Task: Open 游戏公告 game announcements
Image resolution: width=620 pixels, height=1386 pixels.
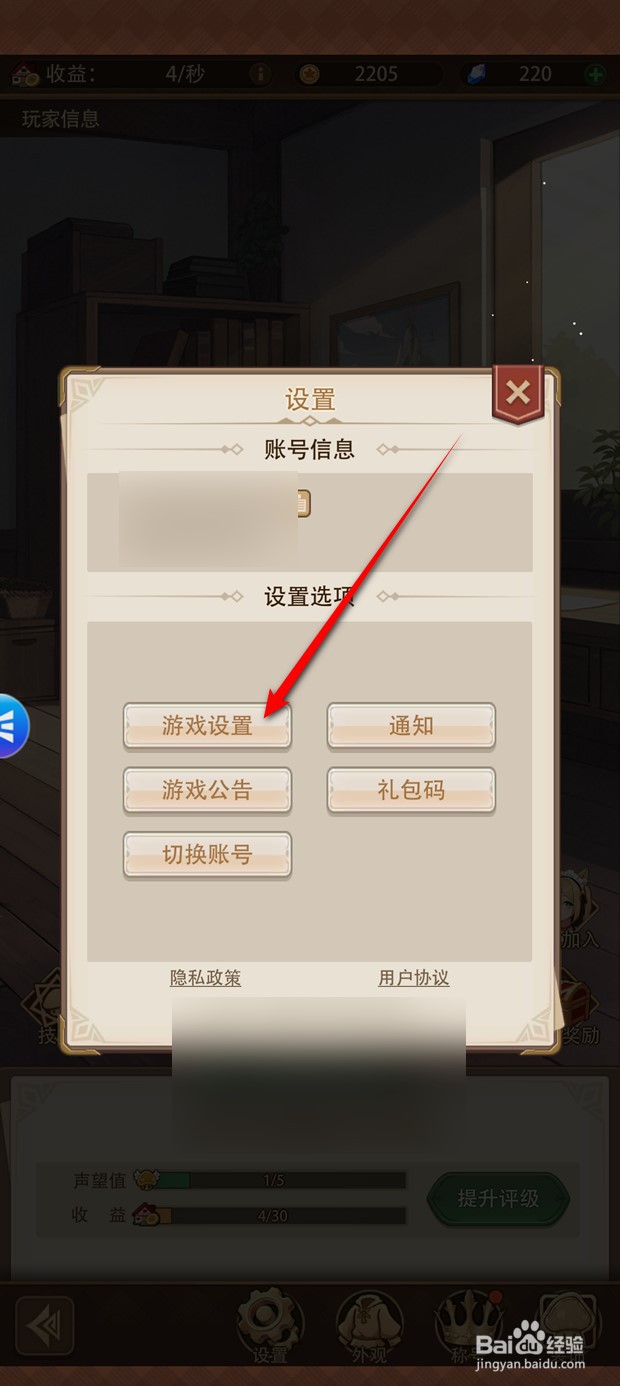Action: click(x=207, y=791)
